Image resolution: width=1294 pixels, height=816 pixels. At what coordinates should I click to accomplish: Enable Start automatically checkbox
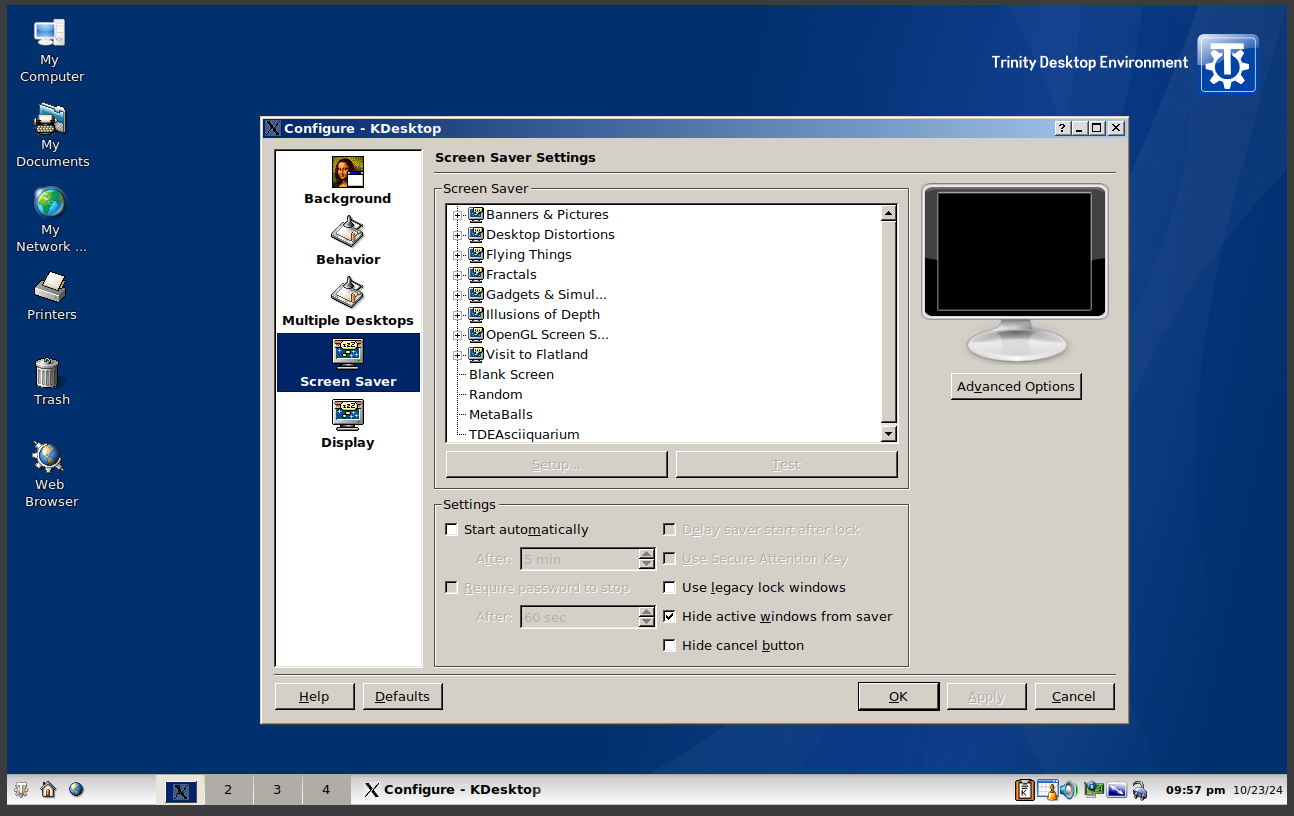(x=452, y=530)
